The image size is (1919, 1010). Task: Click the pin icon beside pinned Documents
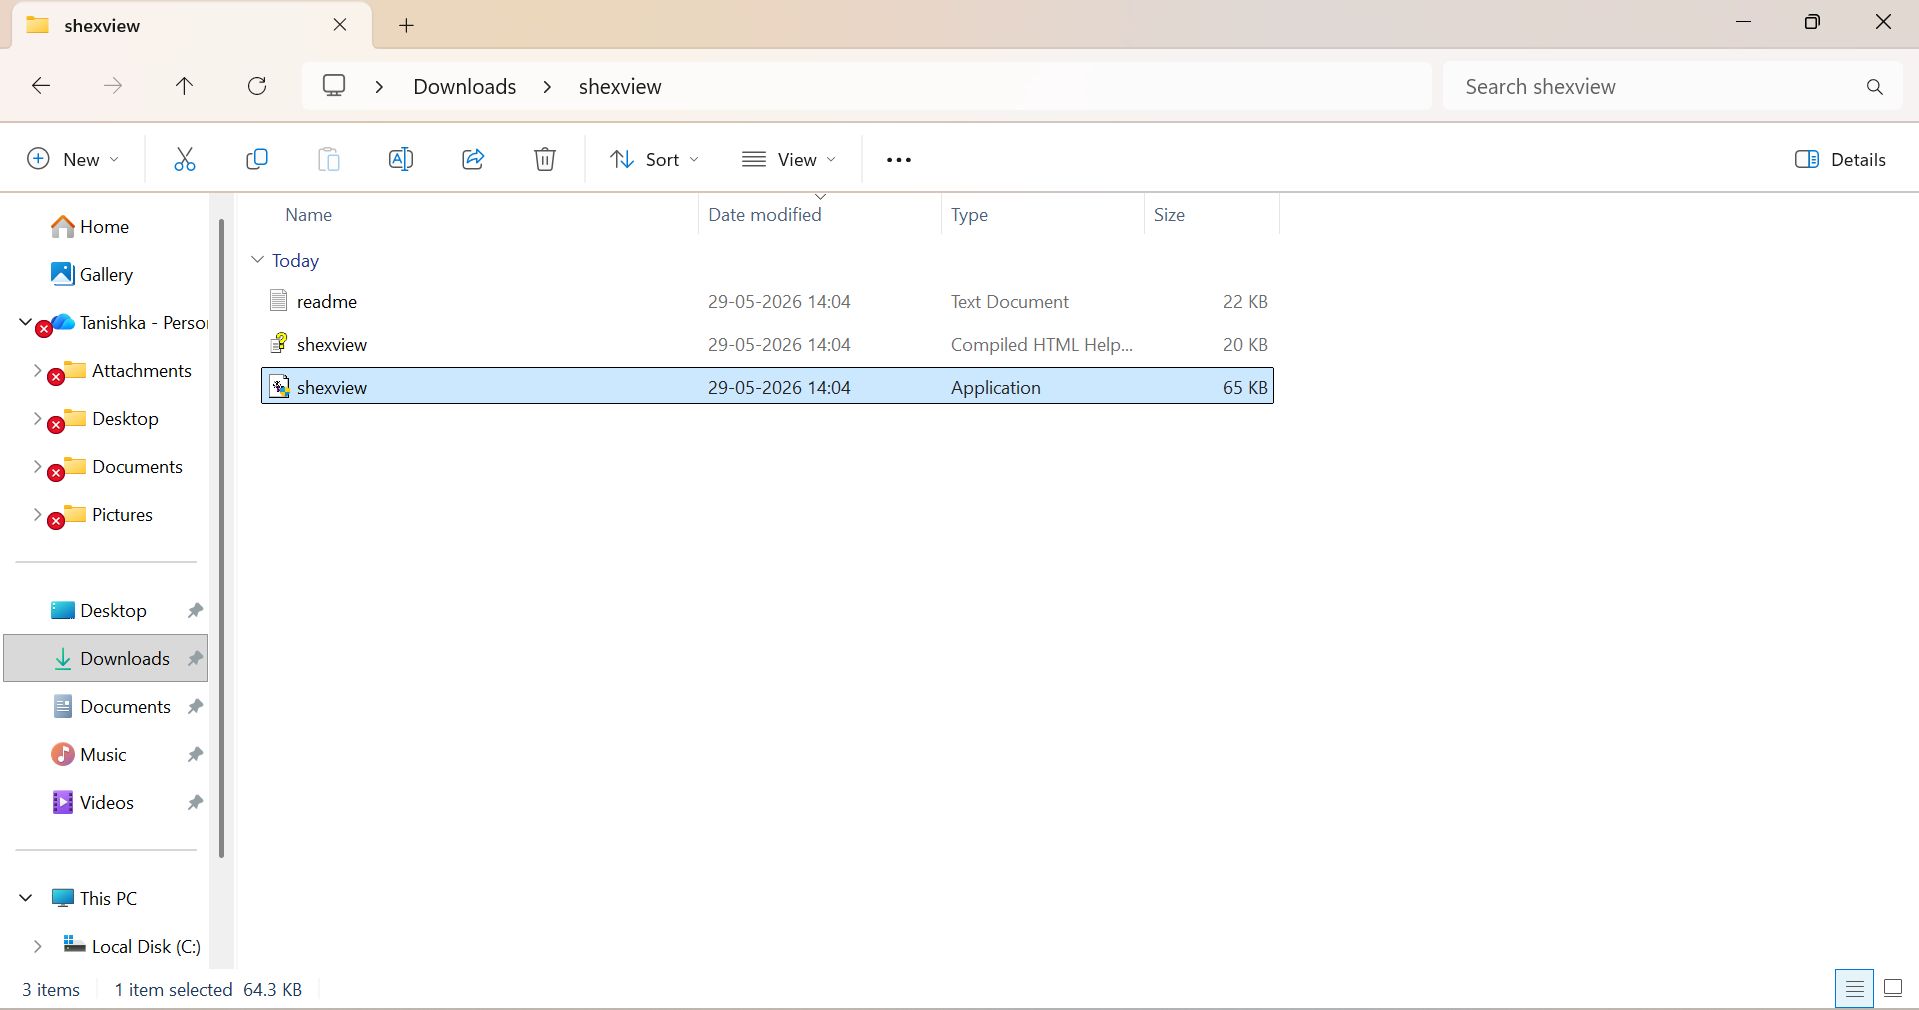(195, 707)
